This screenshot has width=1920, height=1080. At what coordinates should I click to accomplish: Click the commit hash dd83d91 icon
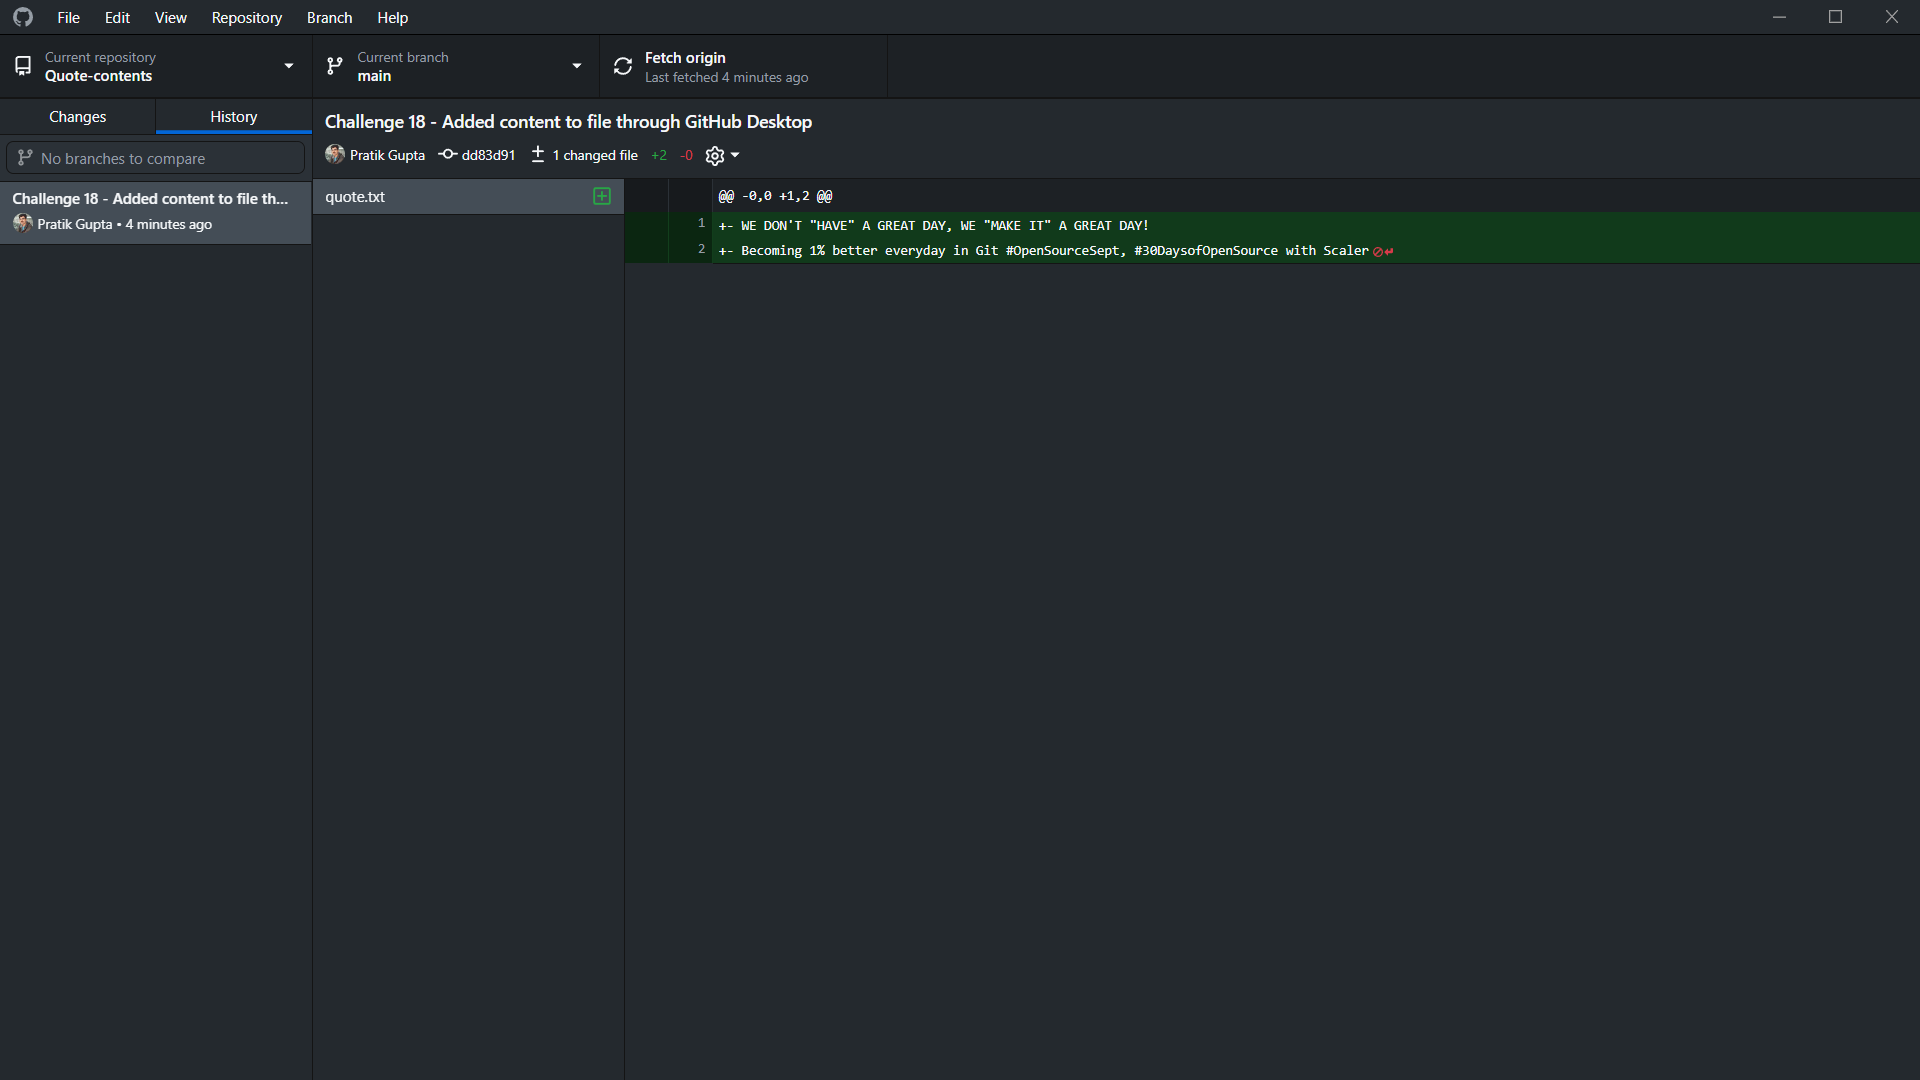pos(447,155)
